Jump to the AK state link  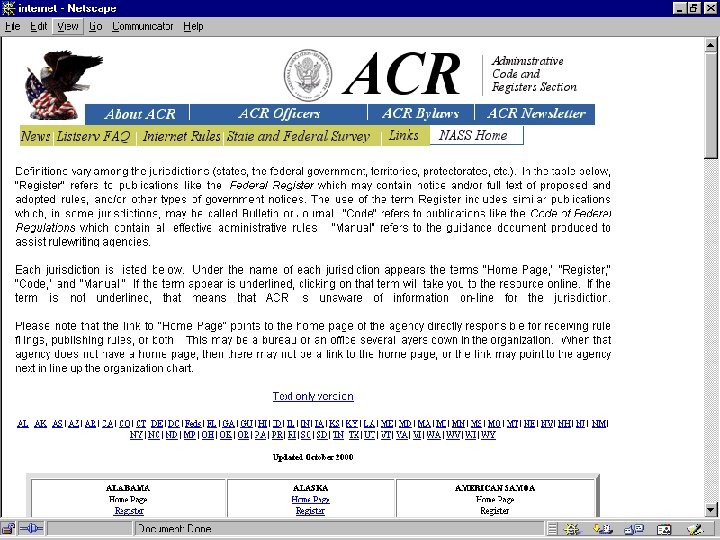[x=40, y=423]
